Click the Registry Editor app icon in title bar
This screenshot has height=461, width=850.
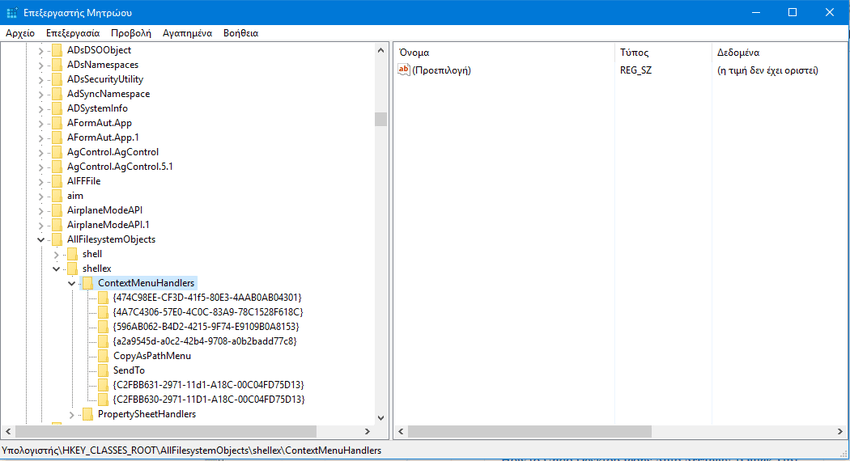11,12
